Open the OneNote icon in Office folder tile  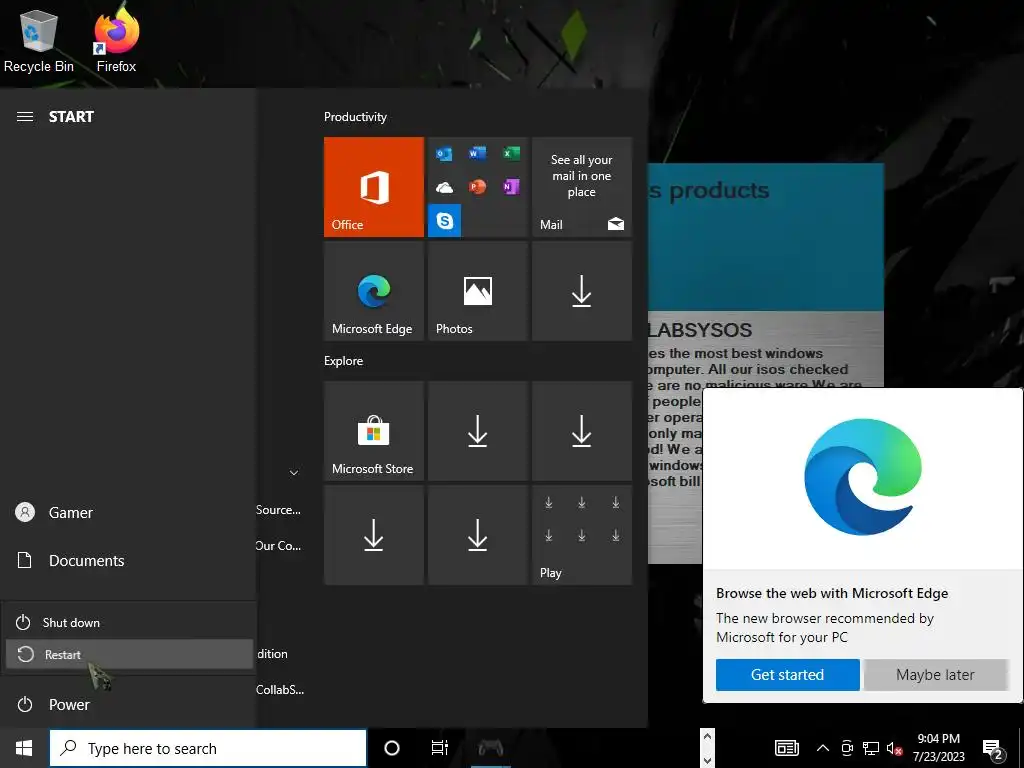pyautogui.click(x=511, y=187)
